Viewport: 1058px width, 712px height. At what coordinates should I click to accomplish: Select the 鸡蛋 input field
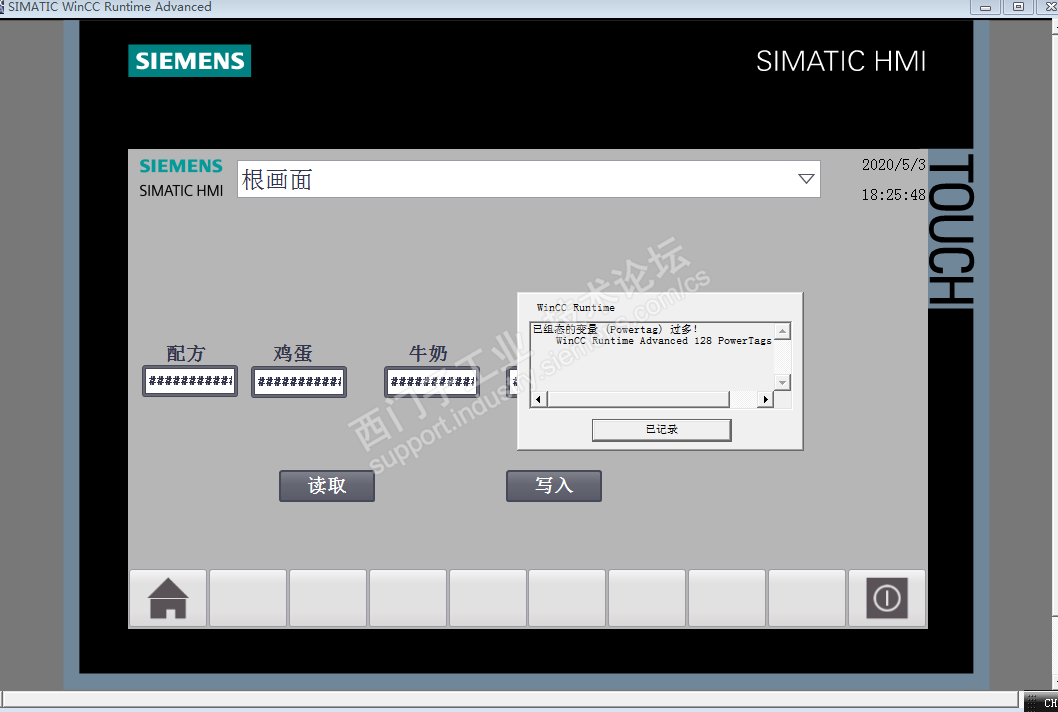tap(299, 382)
